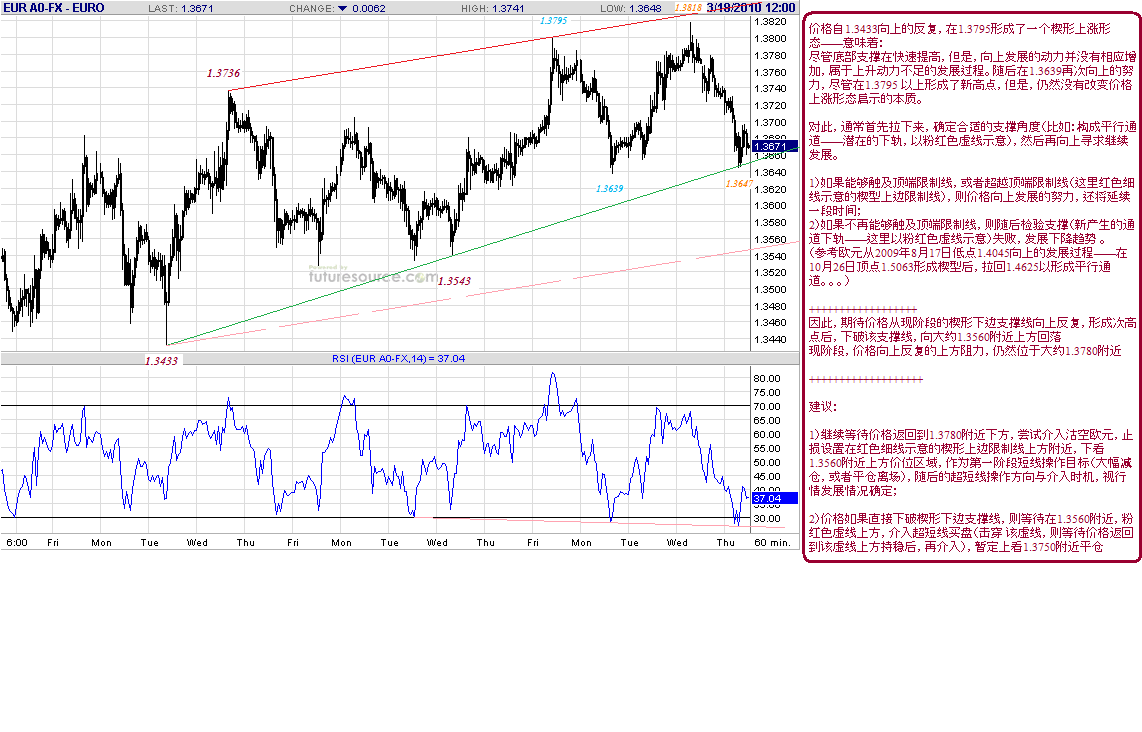1142x732 pixels.
Task: Click the 1.3700 price axis label
Action: (771, 123)
